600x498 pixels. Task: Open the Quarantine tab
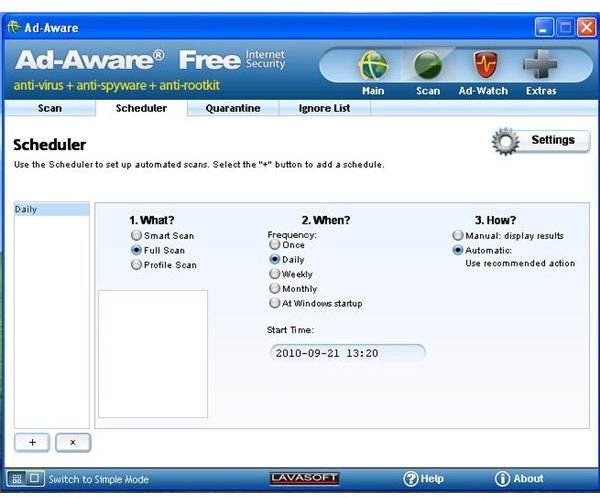(233, 108)
